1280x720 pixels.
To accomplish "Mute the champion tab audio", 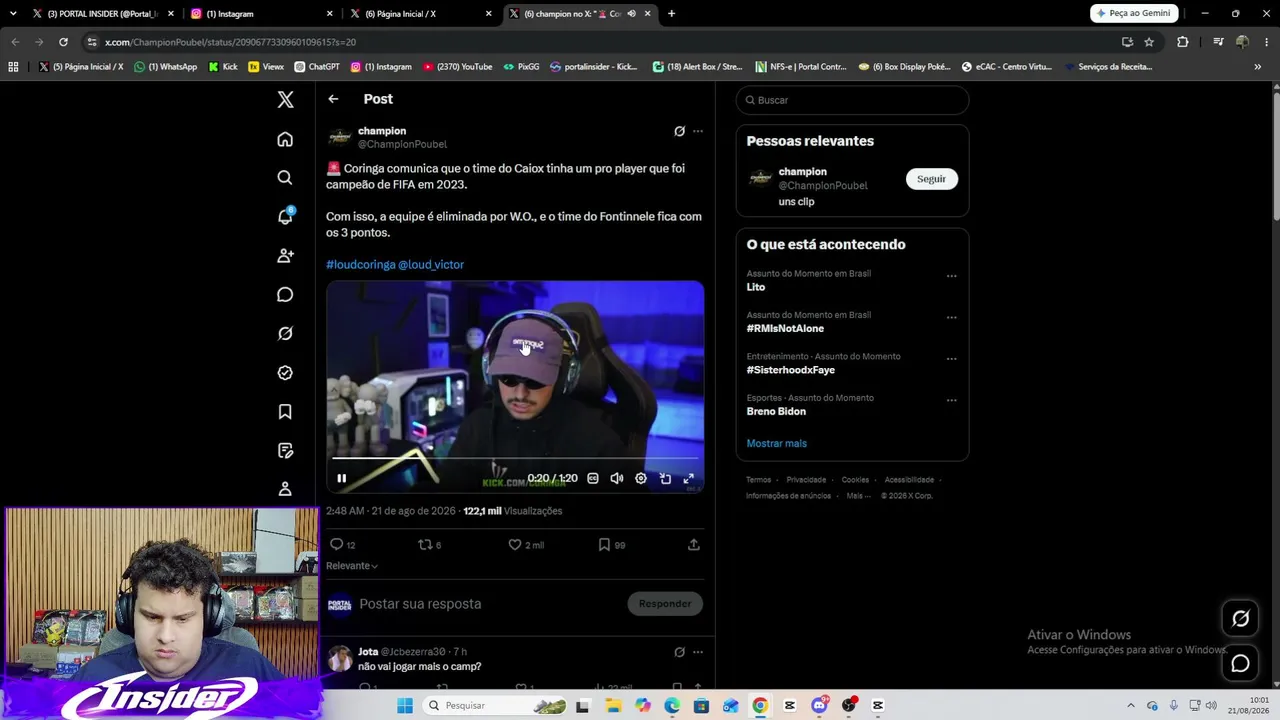I will click(x=631, y=14).
